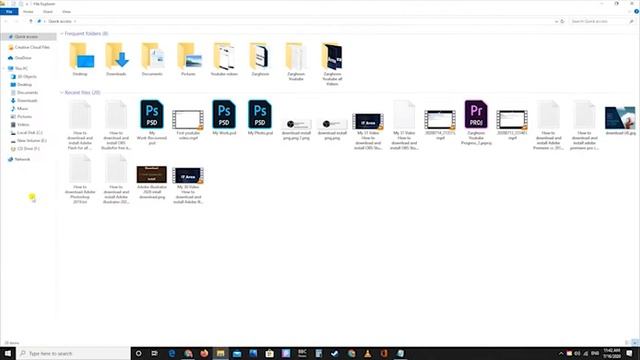Open the download (4).jpg image
The width and height of the screenshot is (640, 360).
(620, 120)
